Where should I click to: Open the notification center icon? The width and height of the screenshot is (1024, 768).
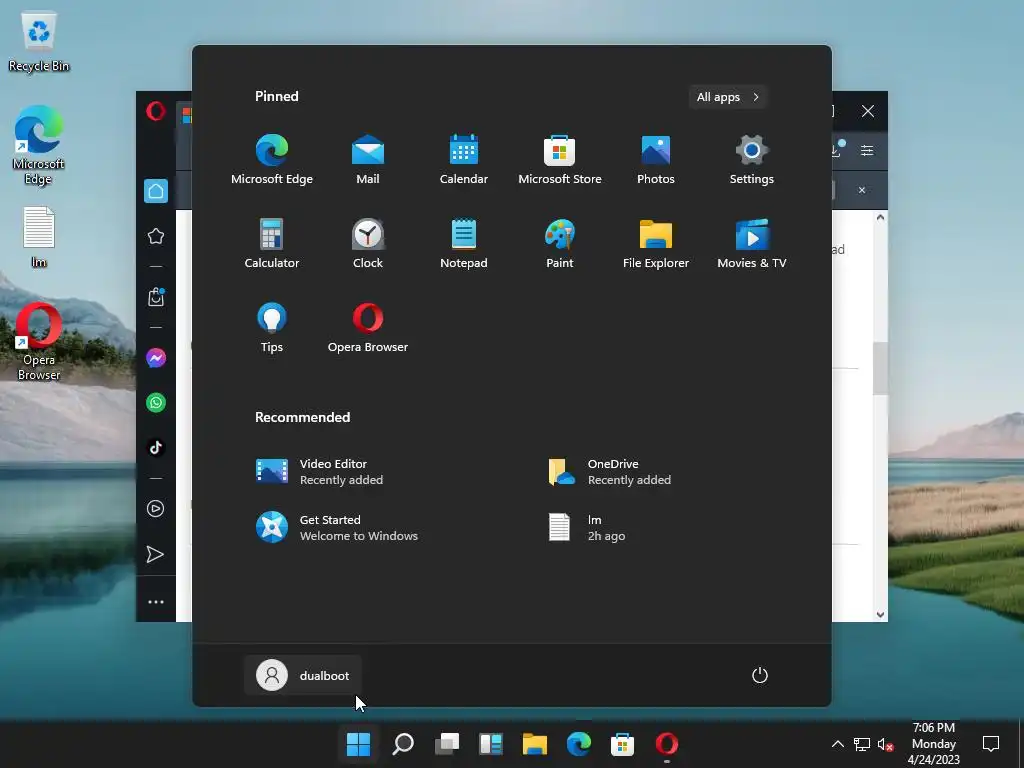pyautogui.click(x=991, y=744)
